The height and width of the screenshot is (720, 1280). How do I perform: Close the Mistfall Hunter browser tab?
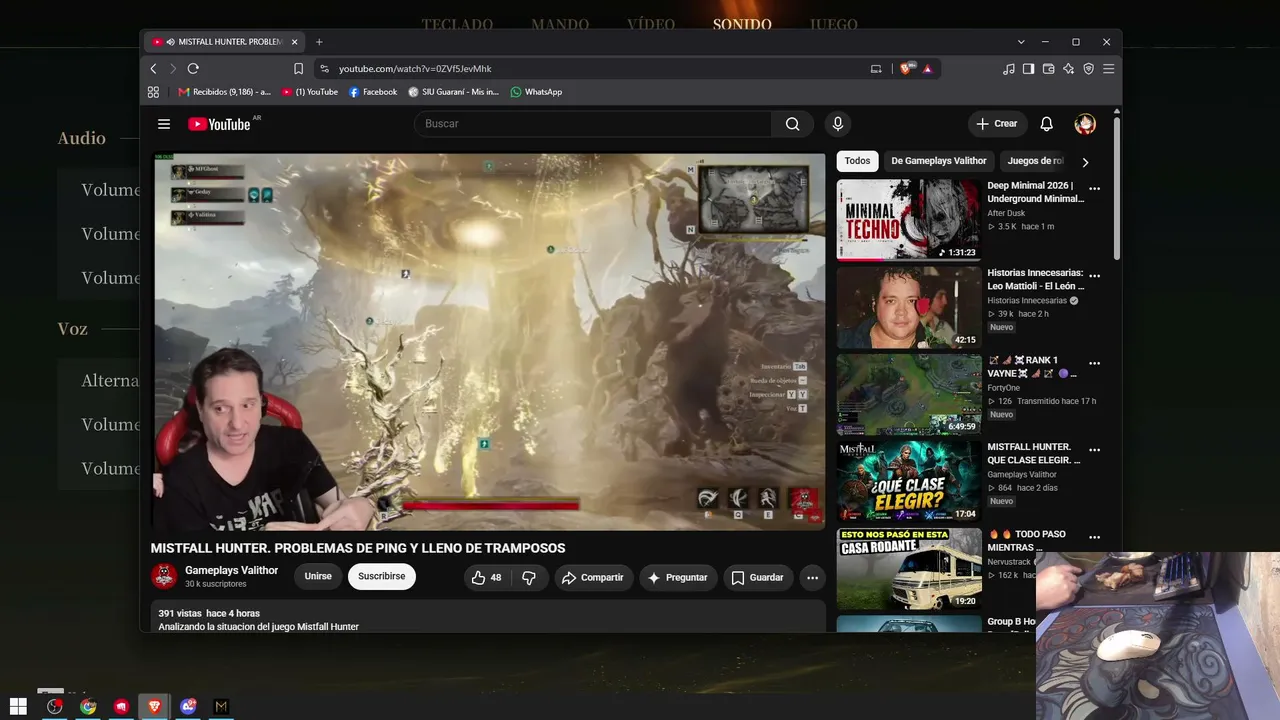coord(294,42)
